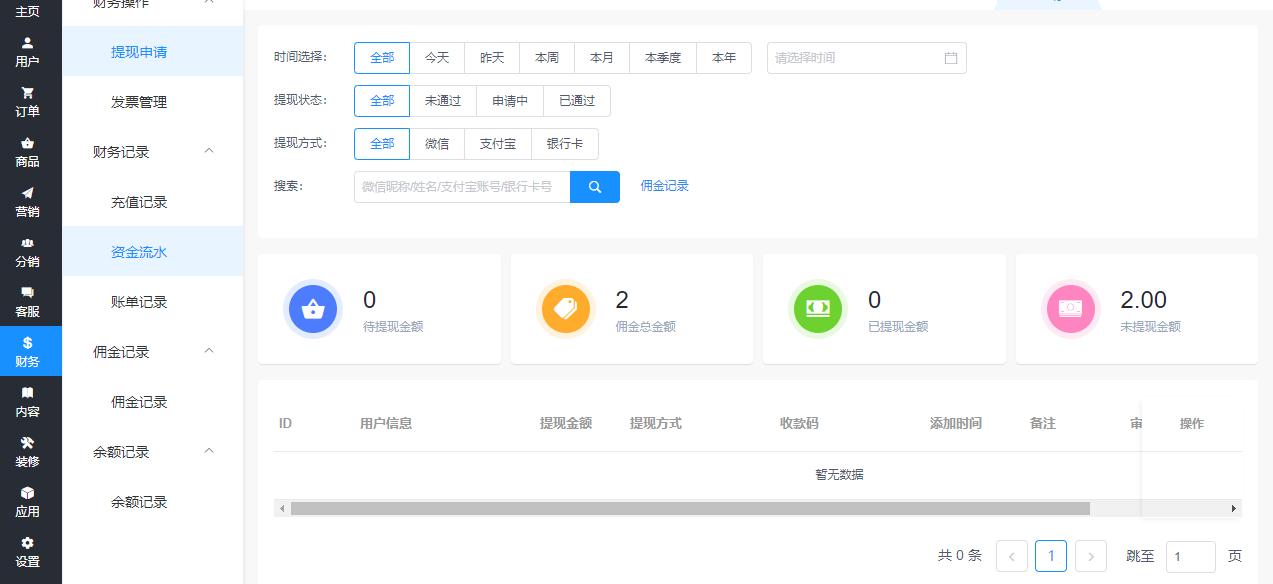Collapse the 财务操作 group chevron
This screenshot has width=1273, height=584.
pos(209,3)
